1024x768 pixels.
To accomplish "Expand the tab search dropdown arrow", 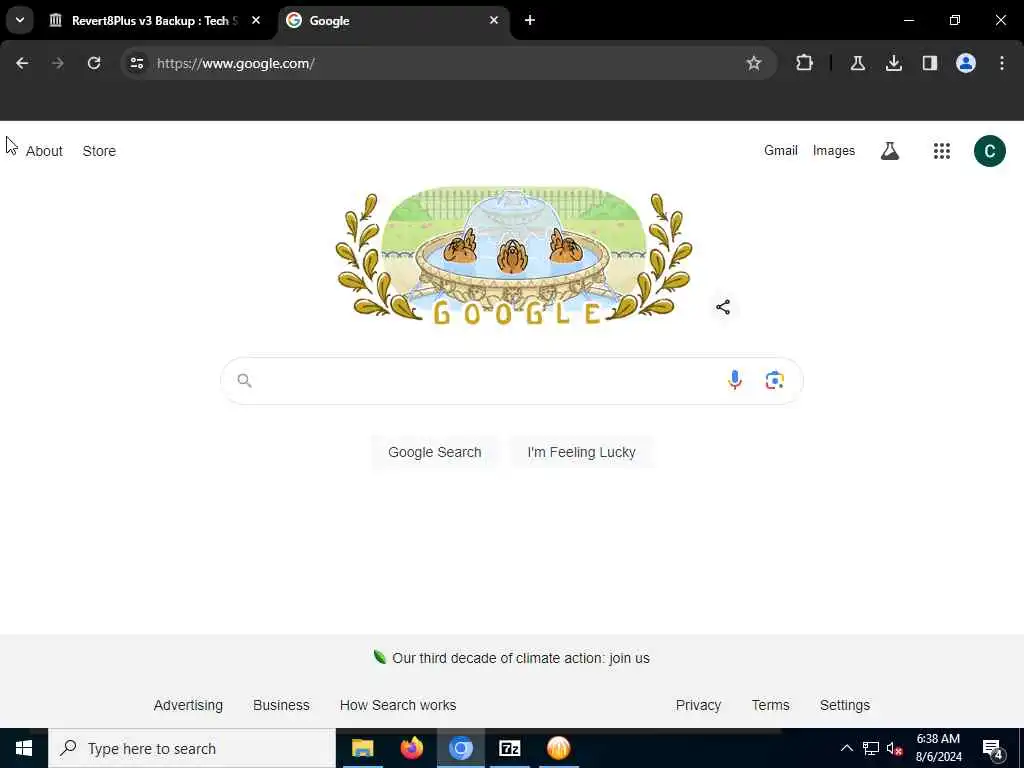I will coord(20,20).
